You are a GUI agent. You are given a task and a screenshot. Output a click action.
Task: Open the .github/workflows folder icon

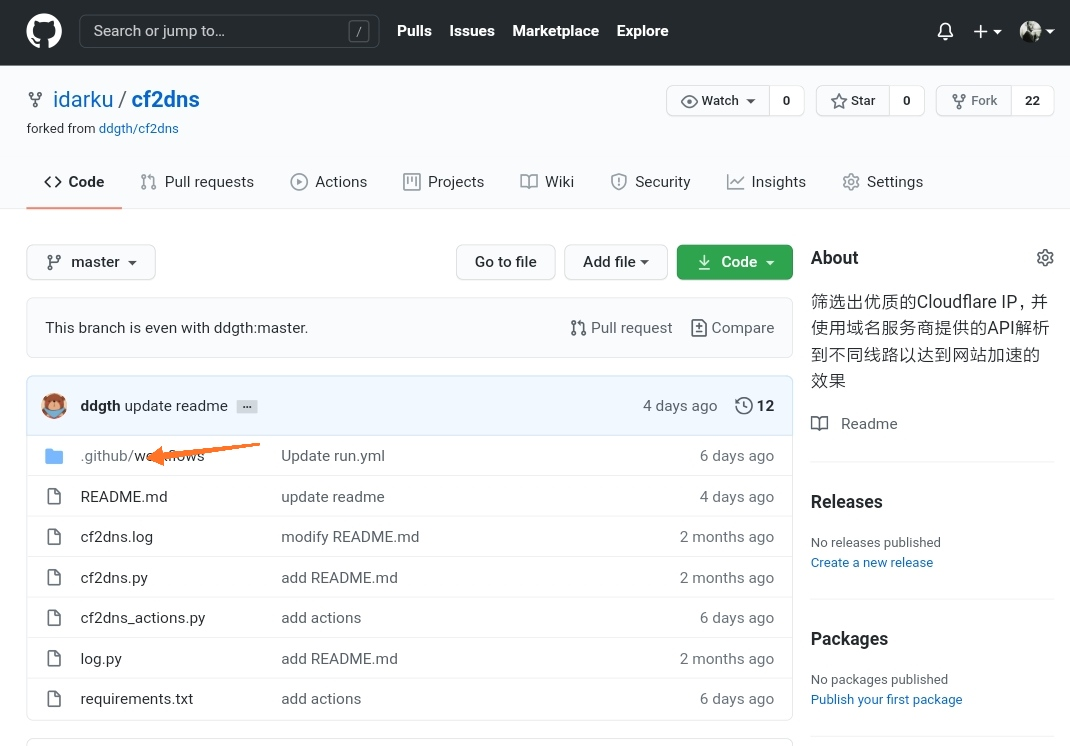tap(54, 456)
